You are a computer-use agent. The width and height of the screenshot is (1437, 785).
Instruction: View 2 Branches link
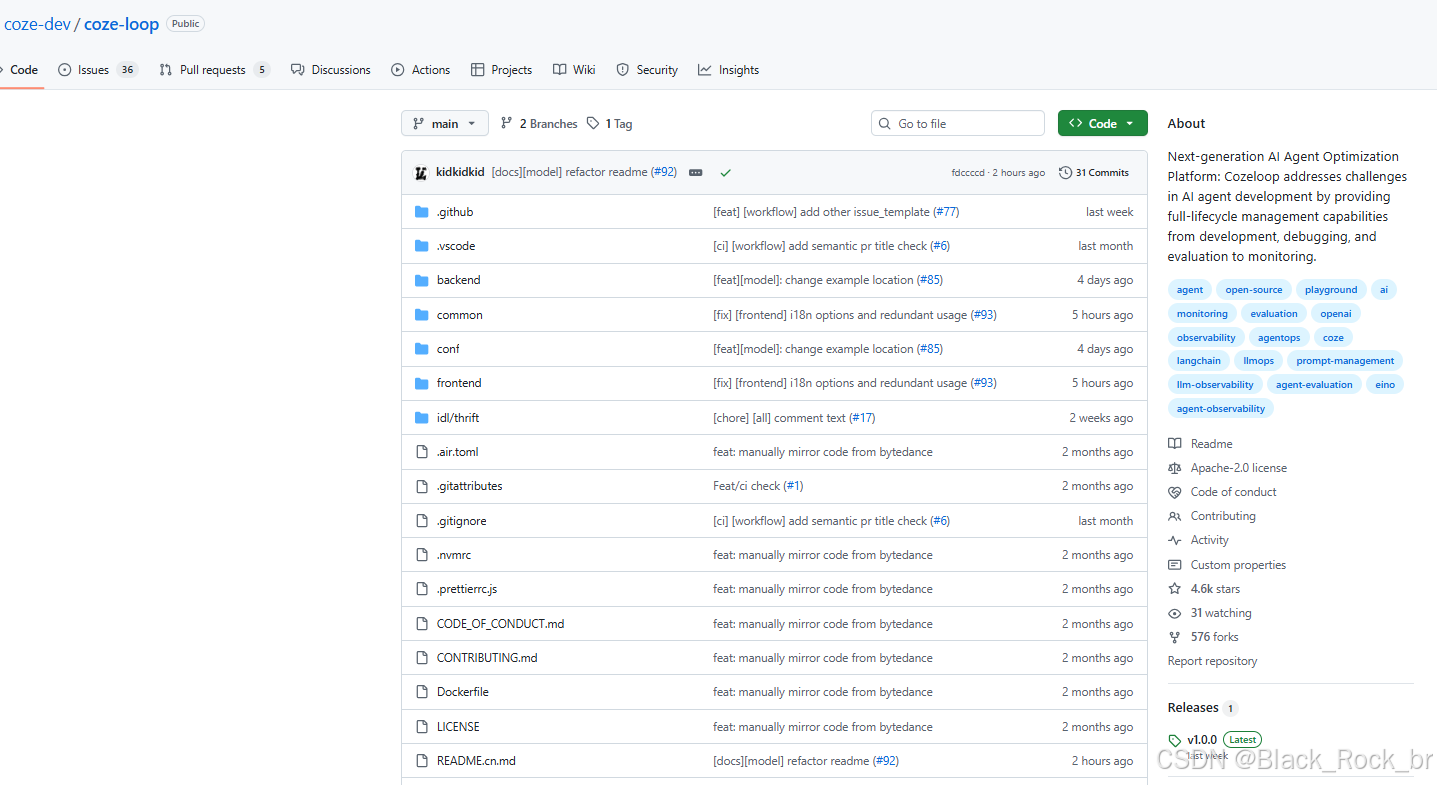tap(539, 124)
